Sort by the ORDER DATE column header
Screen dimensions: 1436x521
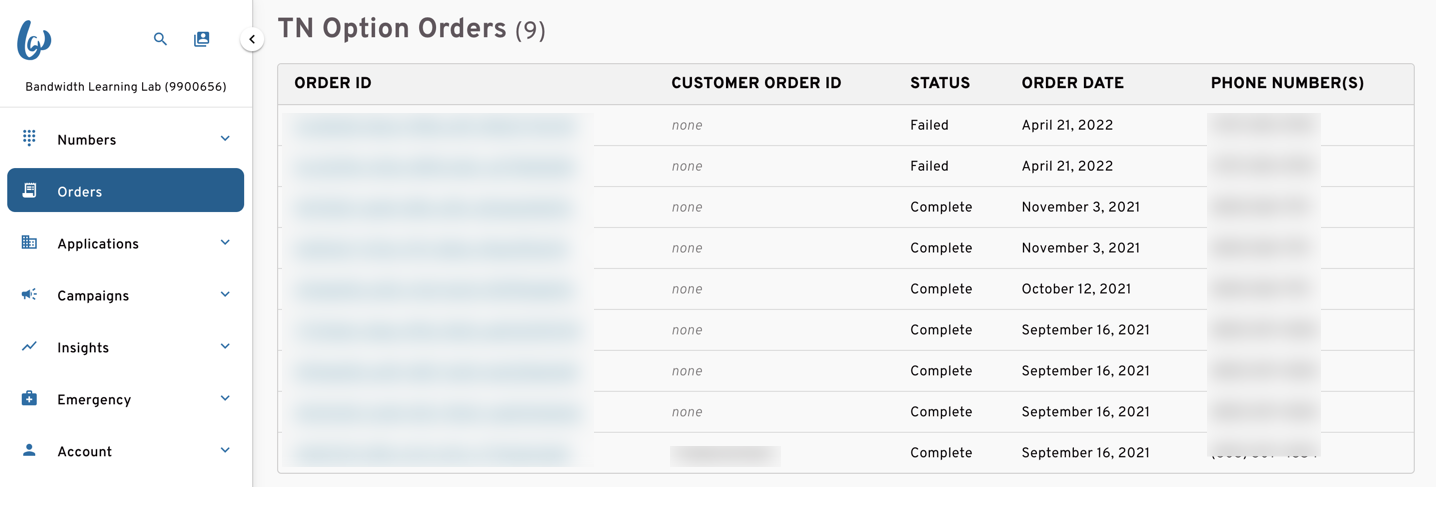tap(1072, 84)
